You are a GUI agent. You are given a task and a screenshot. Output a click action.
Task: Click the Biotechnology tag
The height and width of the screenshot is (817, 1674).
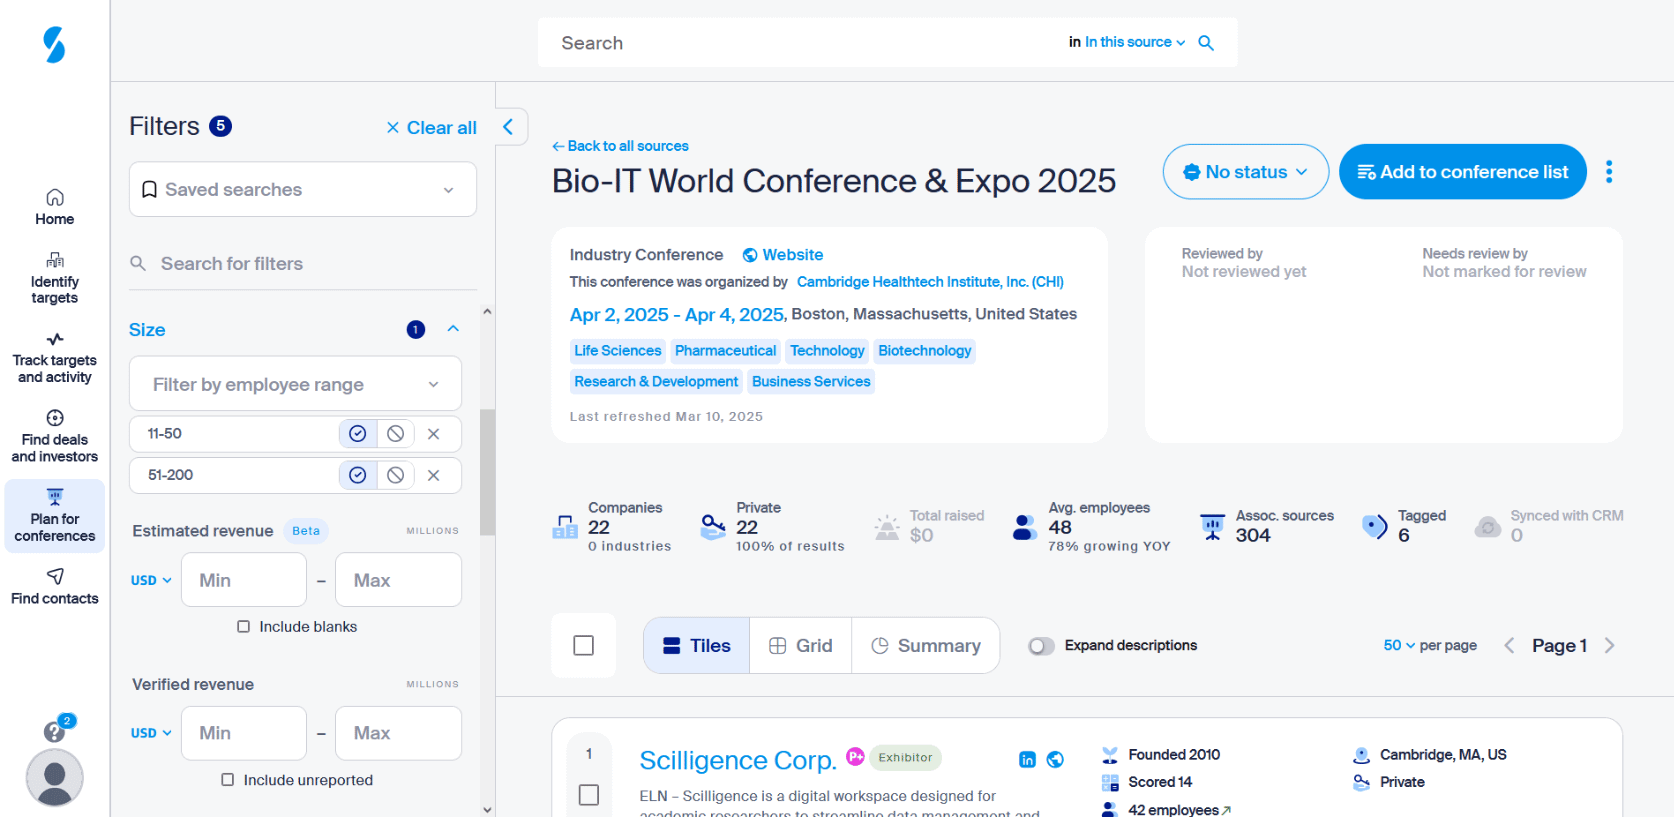924,351
